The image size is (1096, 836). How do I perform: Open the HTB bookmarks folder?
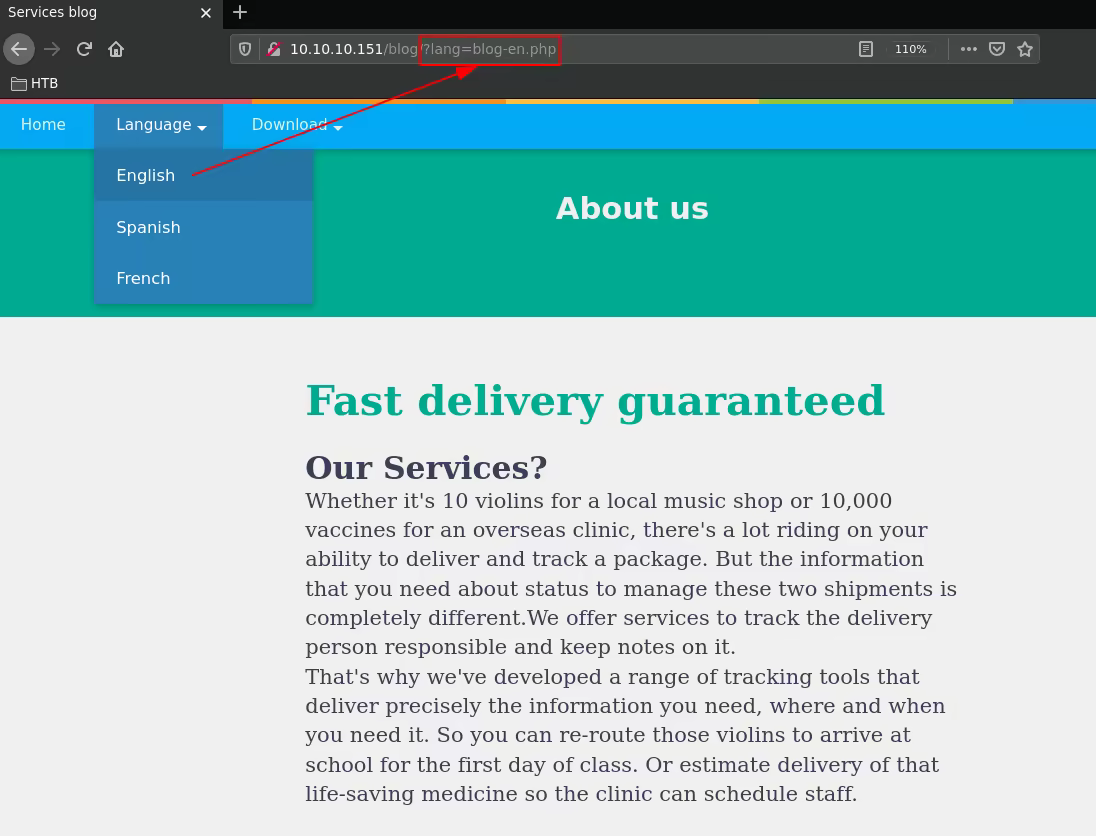(35, 83)
